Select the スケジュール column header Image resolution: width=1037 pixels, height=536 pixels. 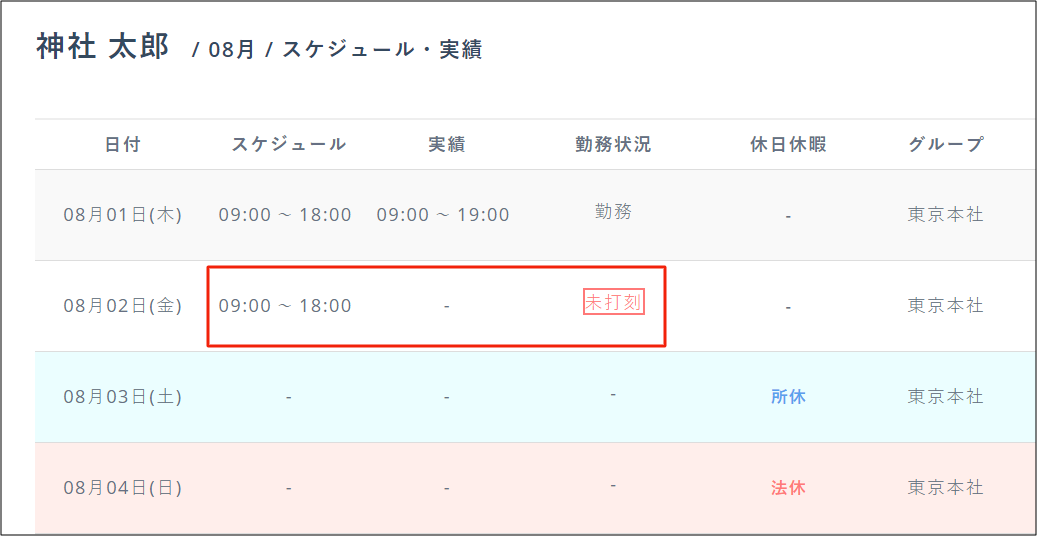pyautogui.click(x=289, y=144)
